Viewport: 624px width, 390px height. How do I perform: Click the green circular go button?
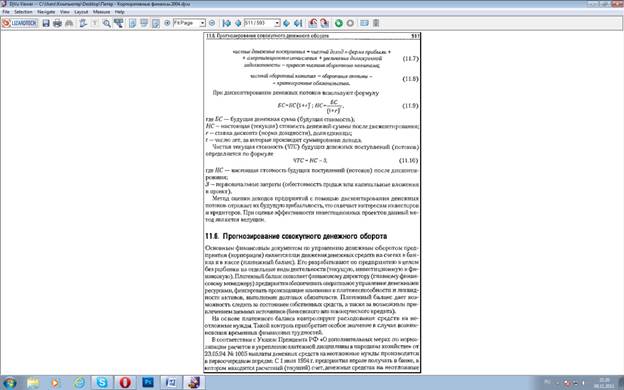point(339,23)
